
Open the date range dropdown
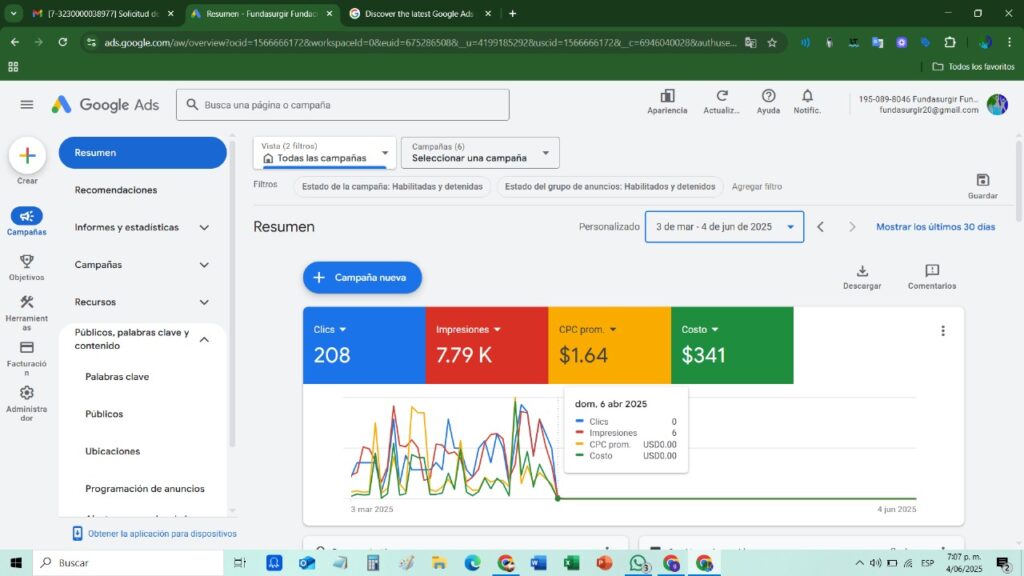pyautogui.click(x=724, y=227)
